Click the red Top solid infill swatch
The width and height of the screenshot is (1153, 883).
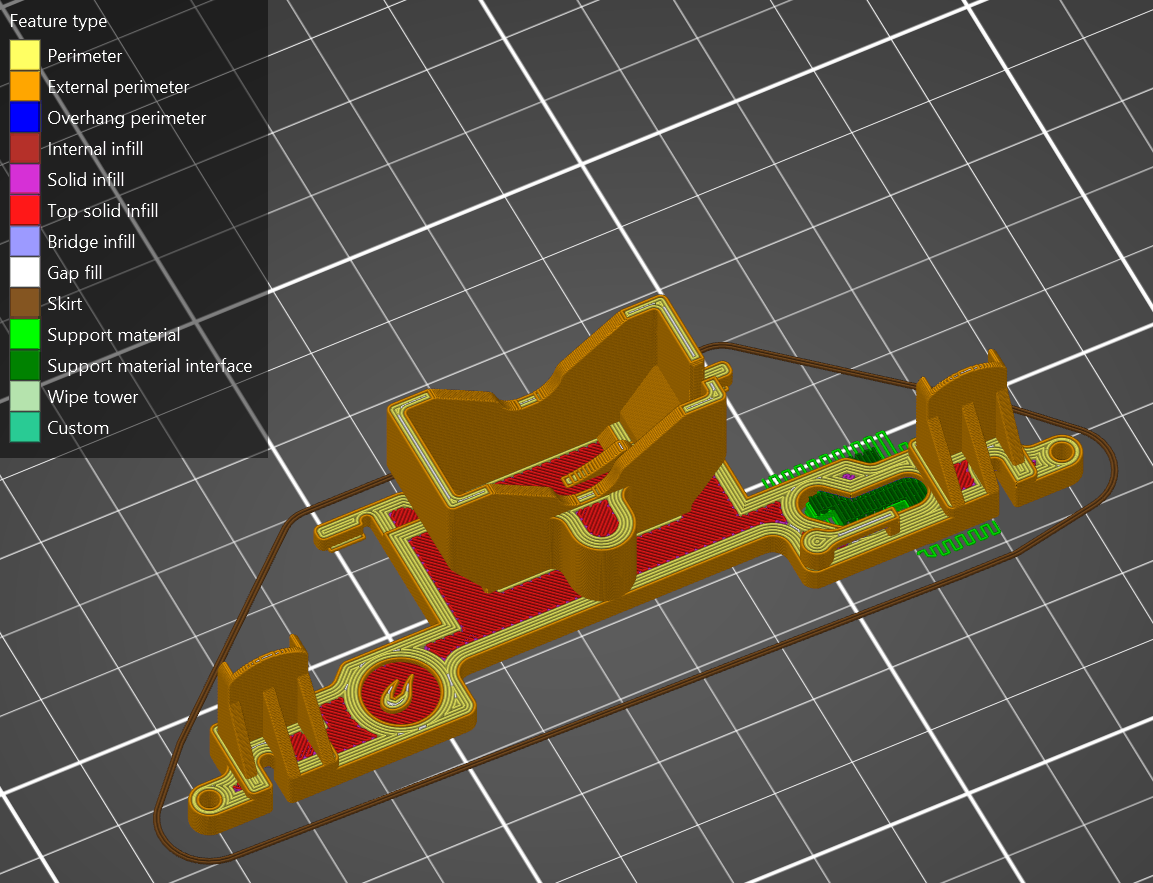[24, 210]
